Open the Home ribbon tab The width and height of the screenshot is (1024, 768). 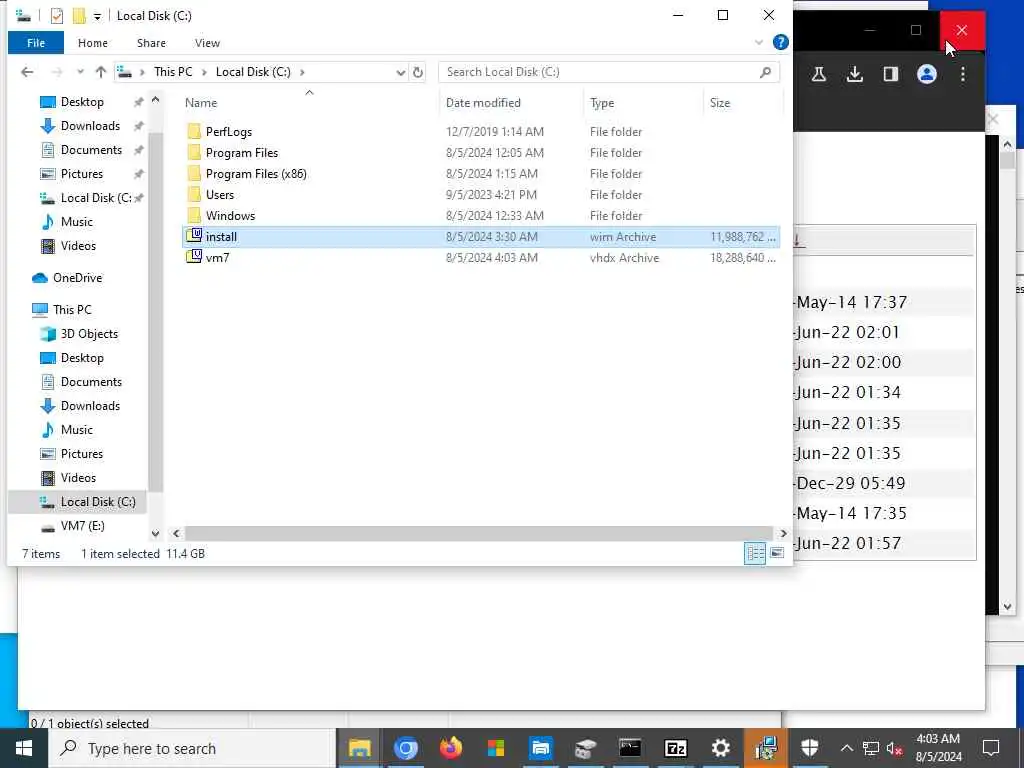[x=93, y=43]
